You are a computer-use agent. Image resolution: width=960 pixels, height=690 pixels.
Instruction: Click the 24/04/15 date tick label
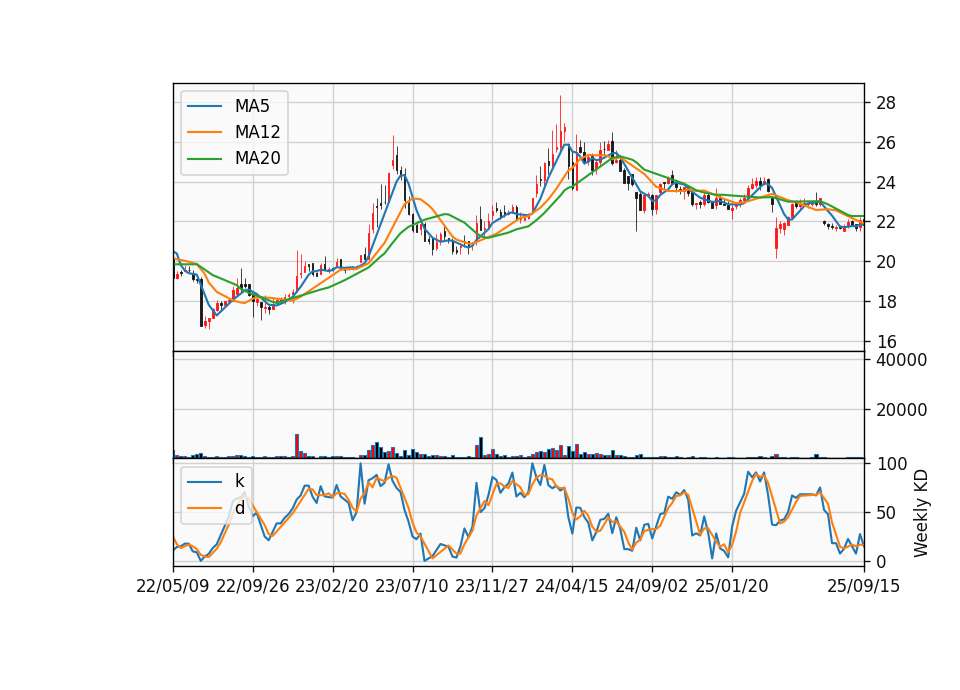pos(572,586)
